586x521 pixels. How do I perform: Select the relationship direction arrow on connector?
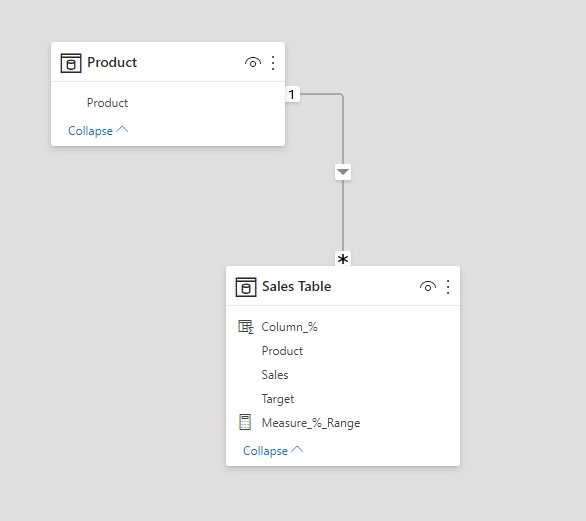point(343,172)
